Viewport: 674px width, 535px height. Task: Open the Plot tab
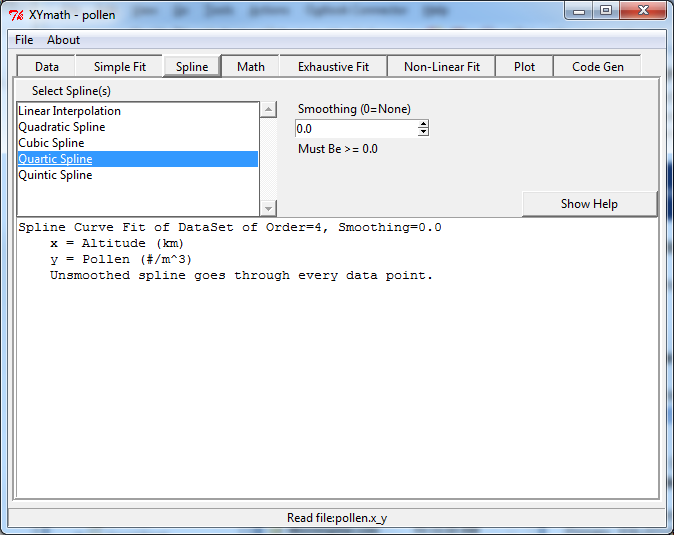tap(524, 67)
